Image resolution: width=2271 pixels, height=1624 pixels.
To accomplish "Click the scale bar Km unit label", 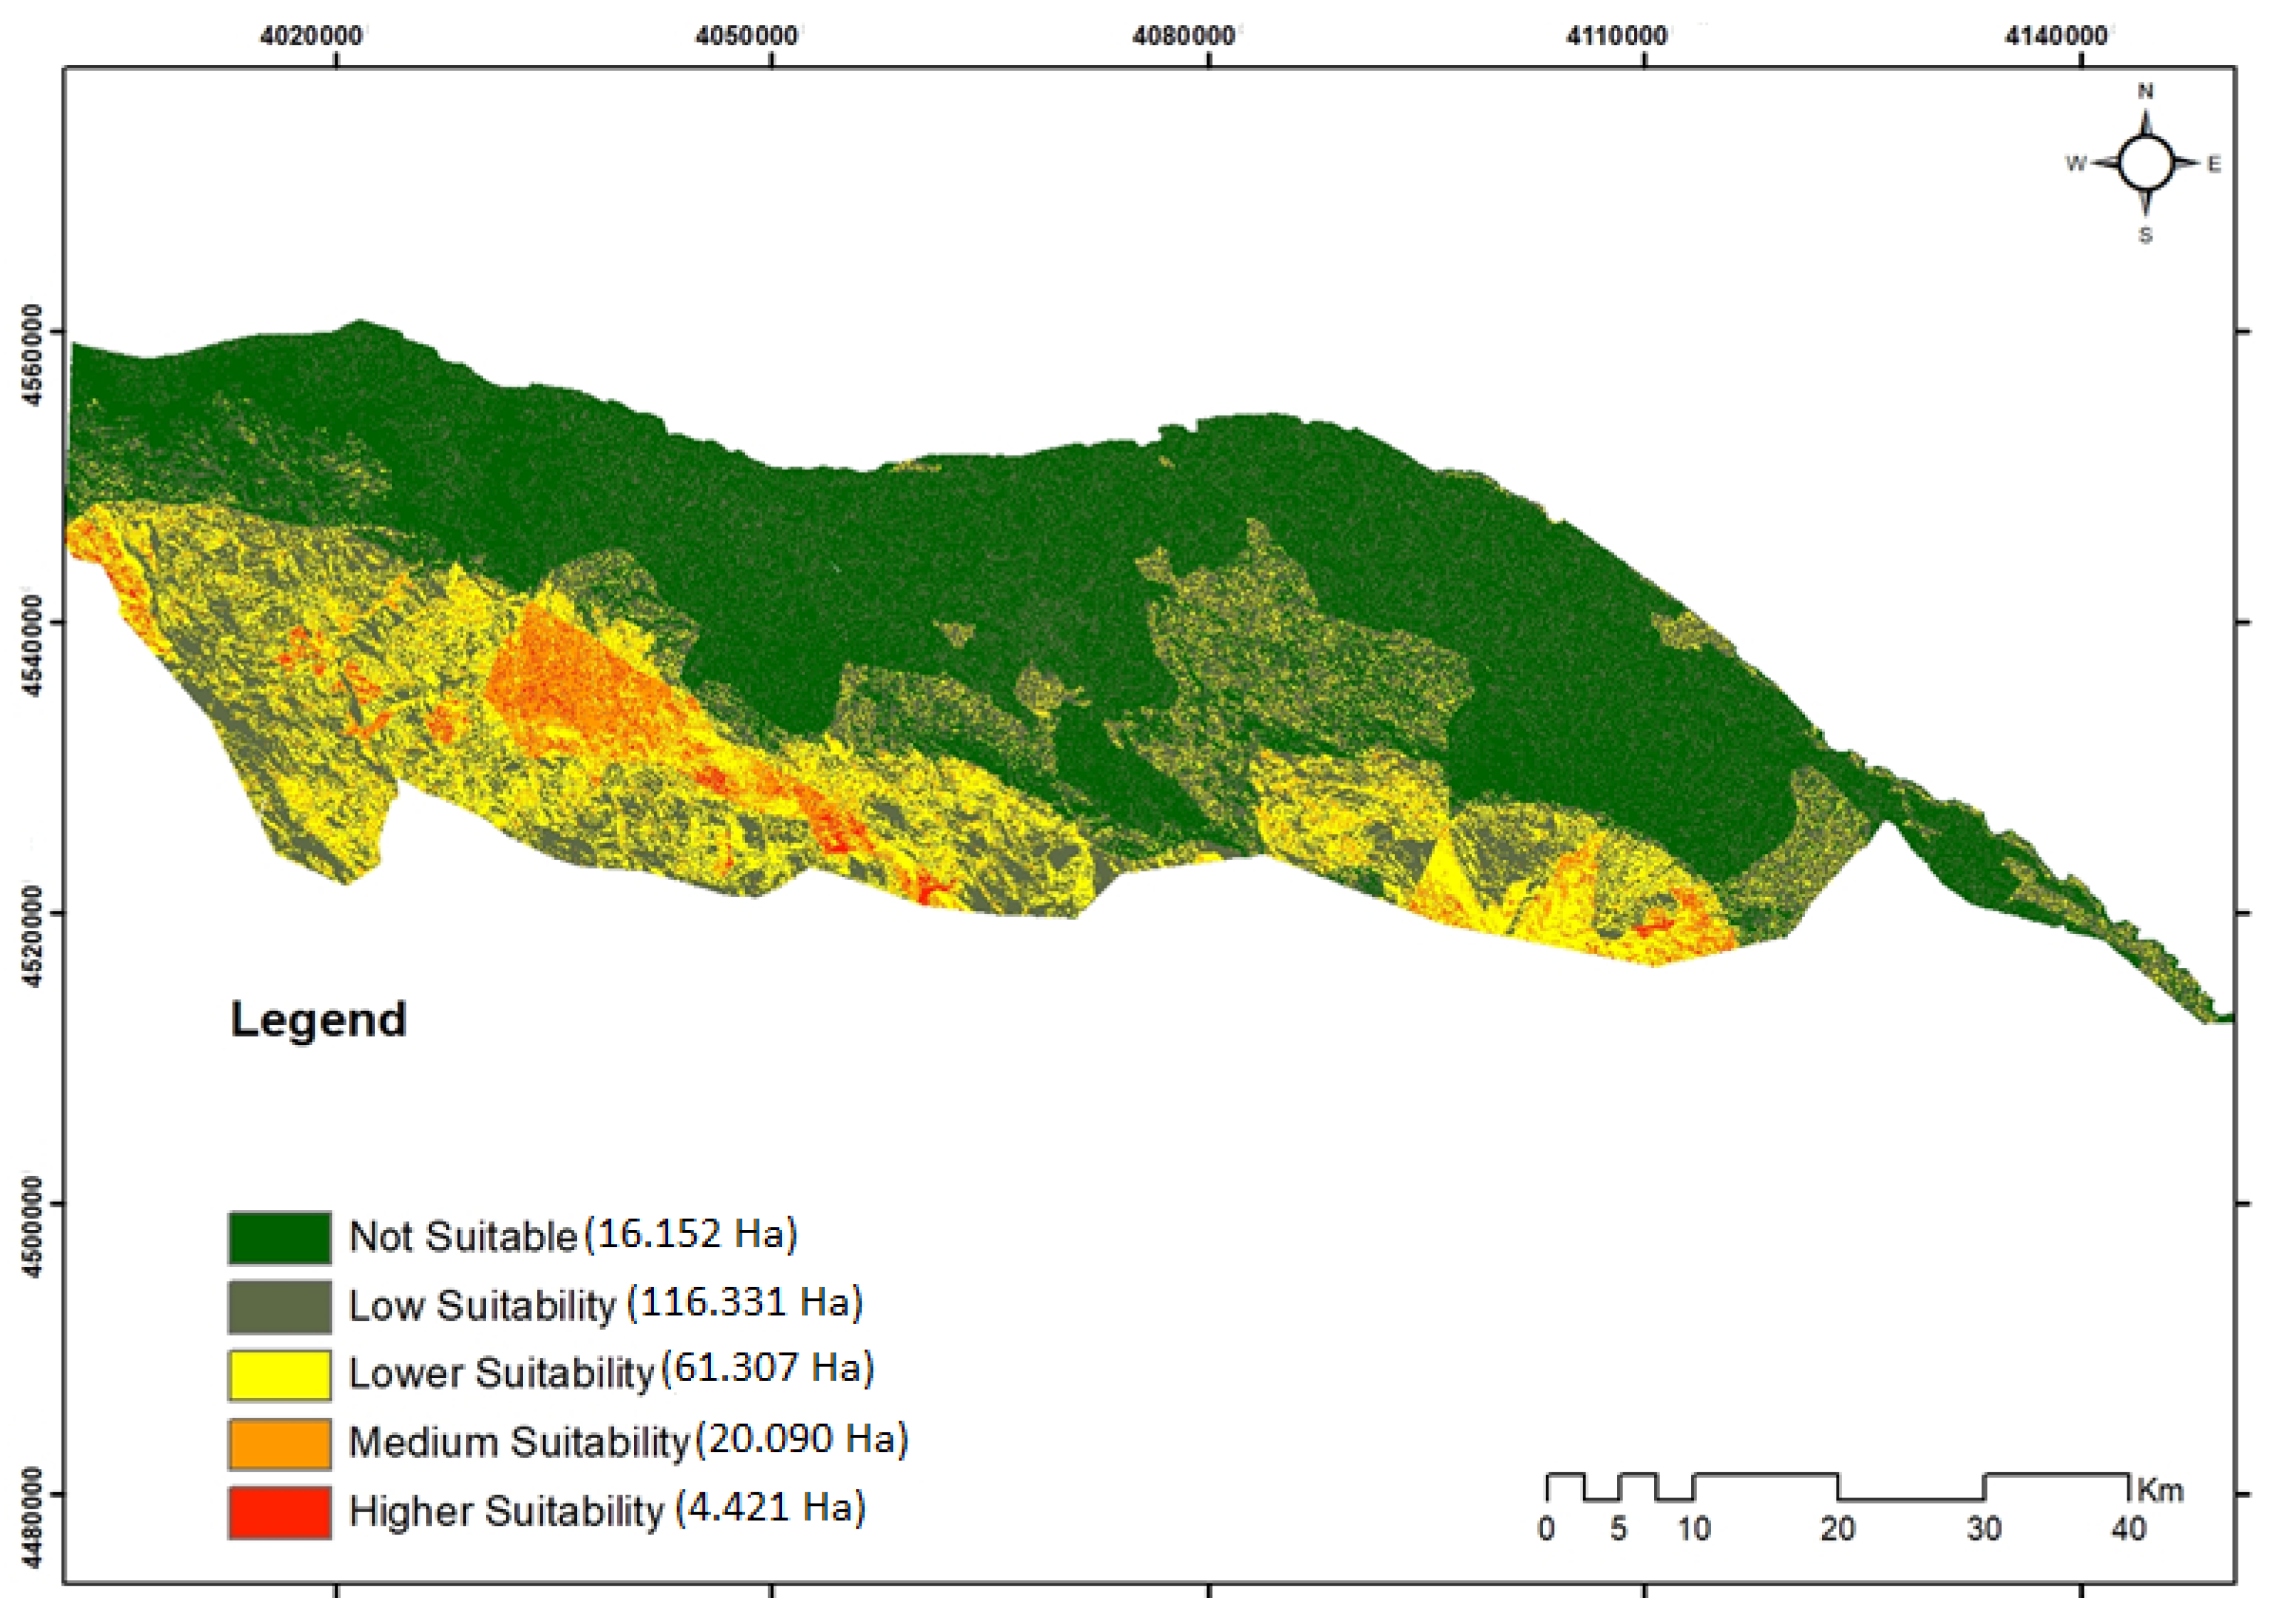I will tap(2160, 1490).
